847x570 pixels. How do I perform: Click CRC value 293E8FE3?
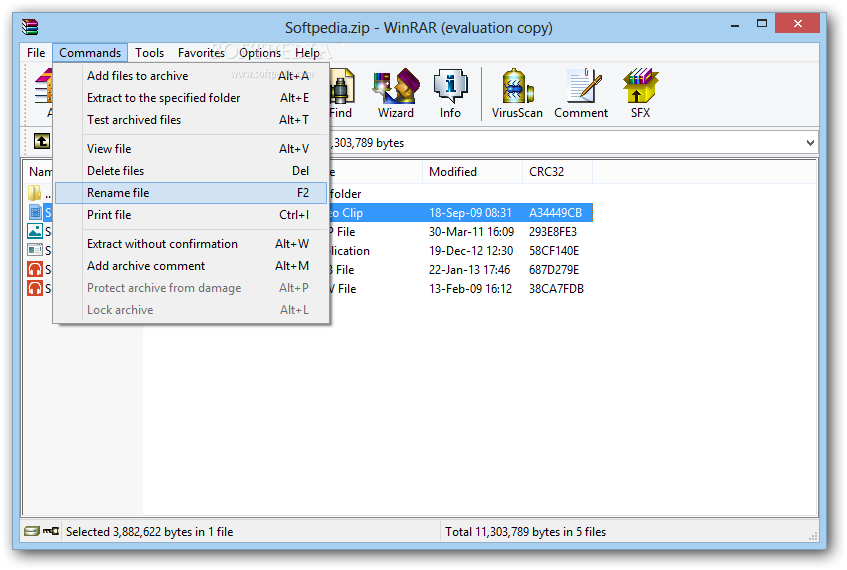[553, 232]
